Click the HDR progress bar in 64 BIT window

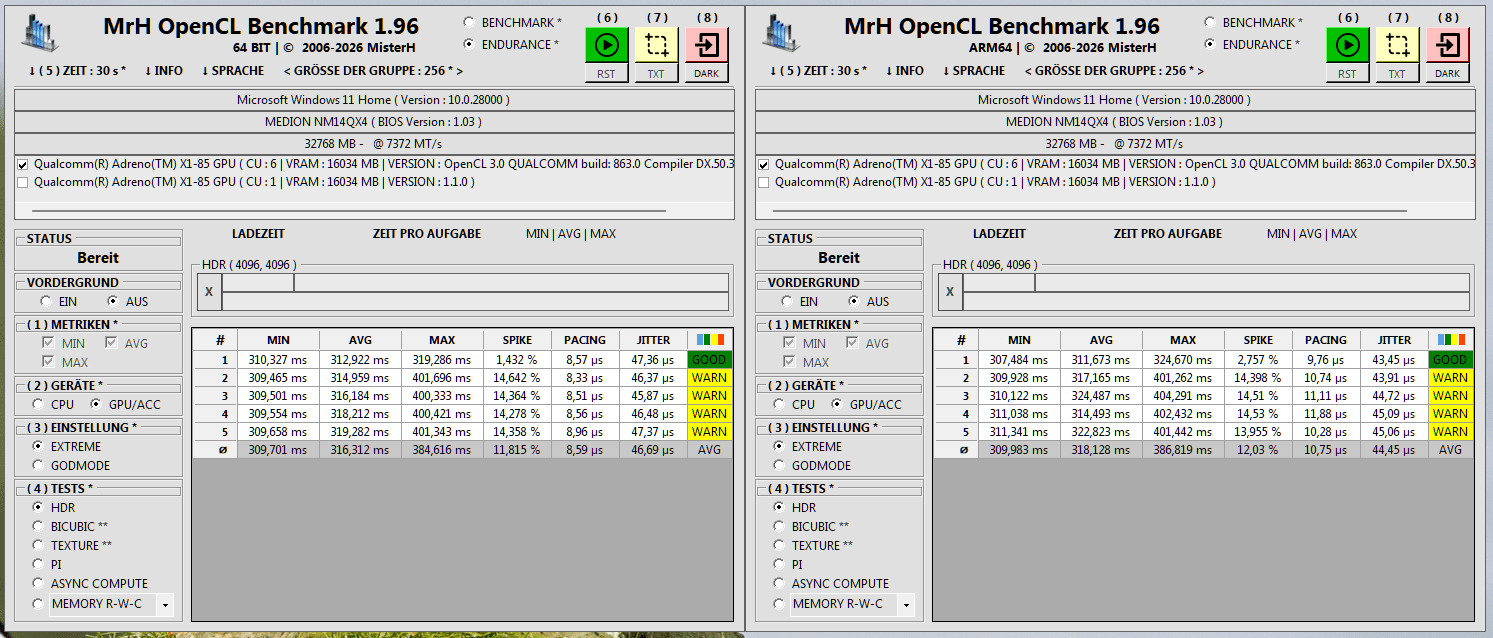475,292
